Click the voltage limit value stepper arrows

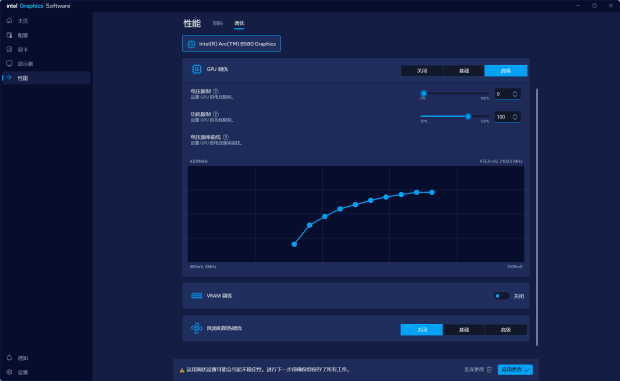pyautogui.click(x=515, y=94)
